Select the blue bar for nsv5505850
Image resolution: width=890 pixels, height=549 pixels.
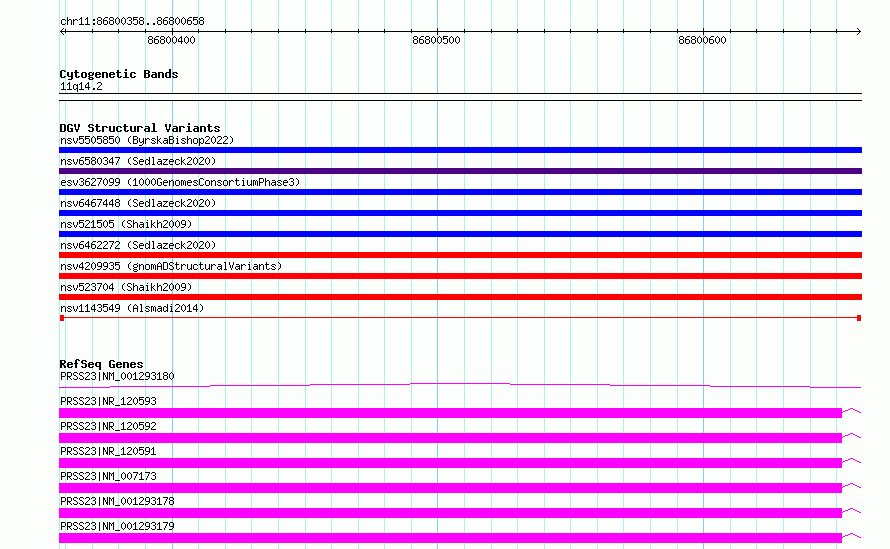point(460,150)
